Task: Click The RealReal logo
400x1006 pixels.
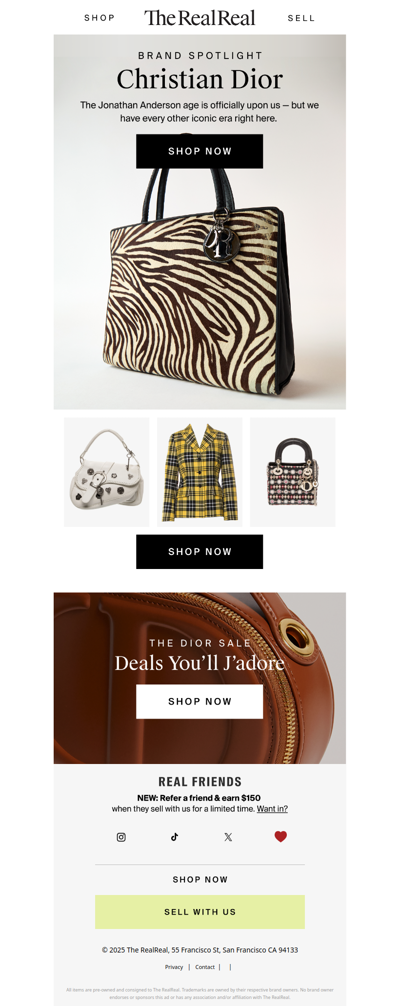Action: (200, 18)
